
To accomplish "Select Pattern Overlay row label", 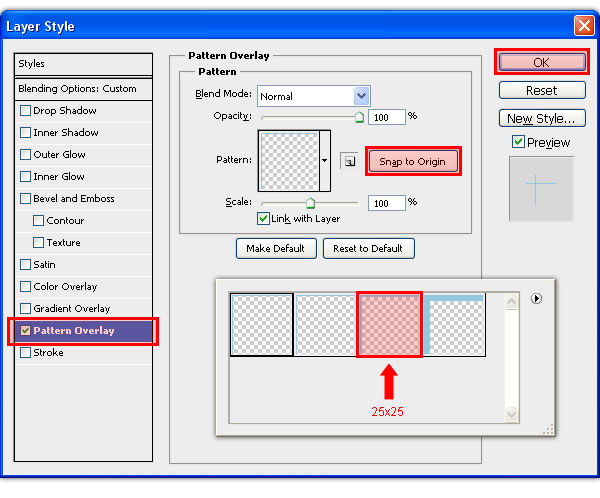I will (x=74, y=331).
